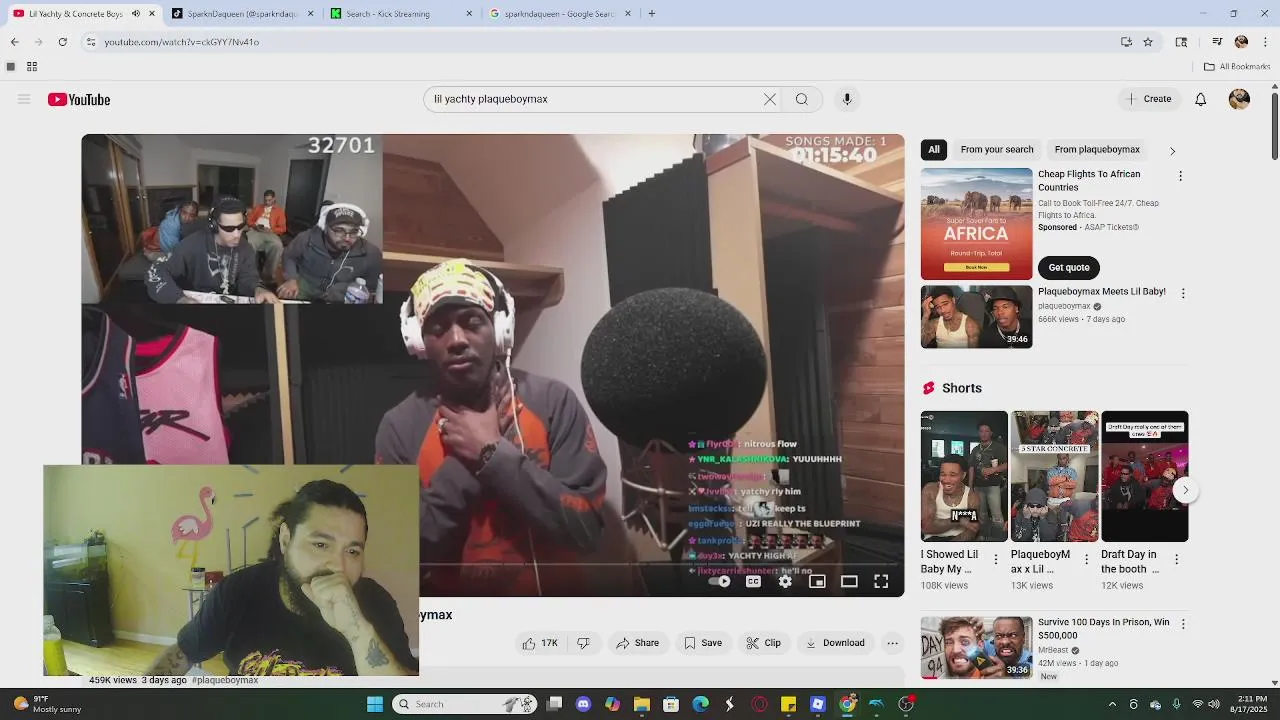This screenshot has height=720, width=1280.
Task: Open the video player settings gear
Action: coord(785,581)
